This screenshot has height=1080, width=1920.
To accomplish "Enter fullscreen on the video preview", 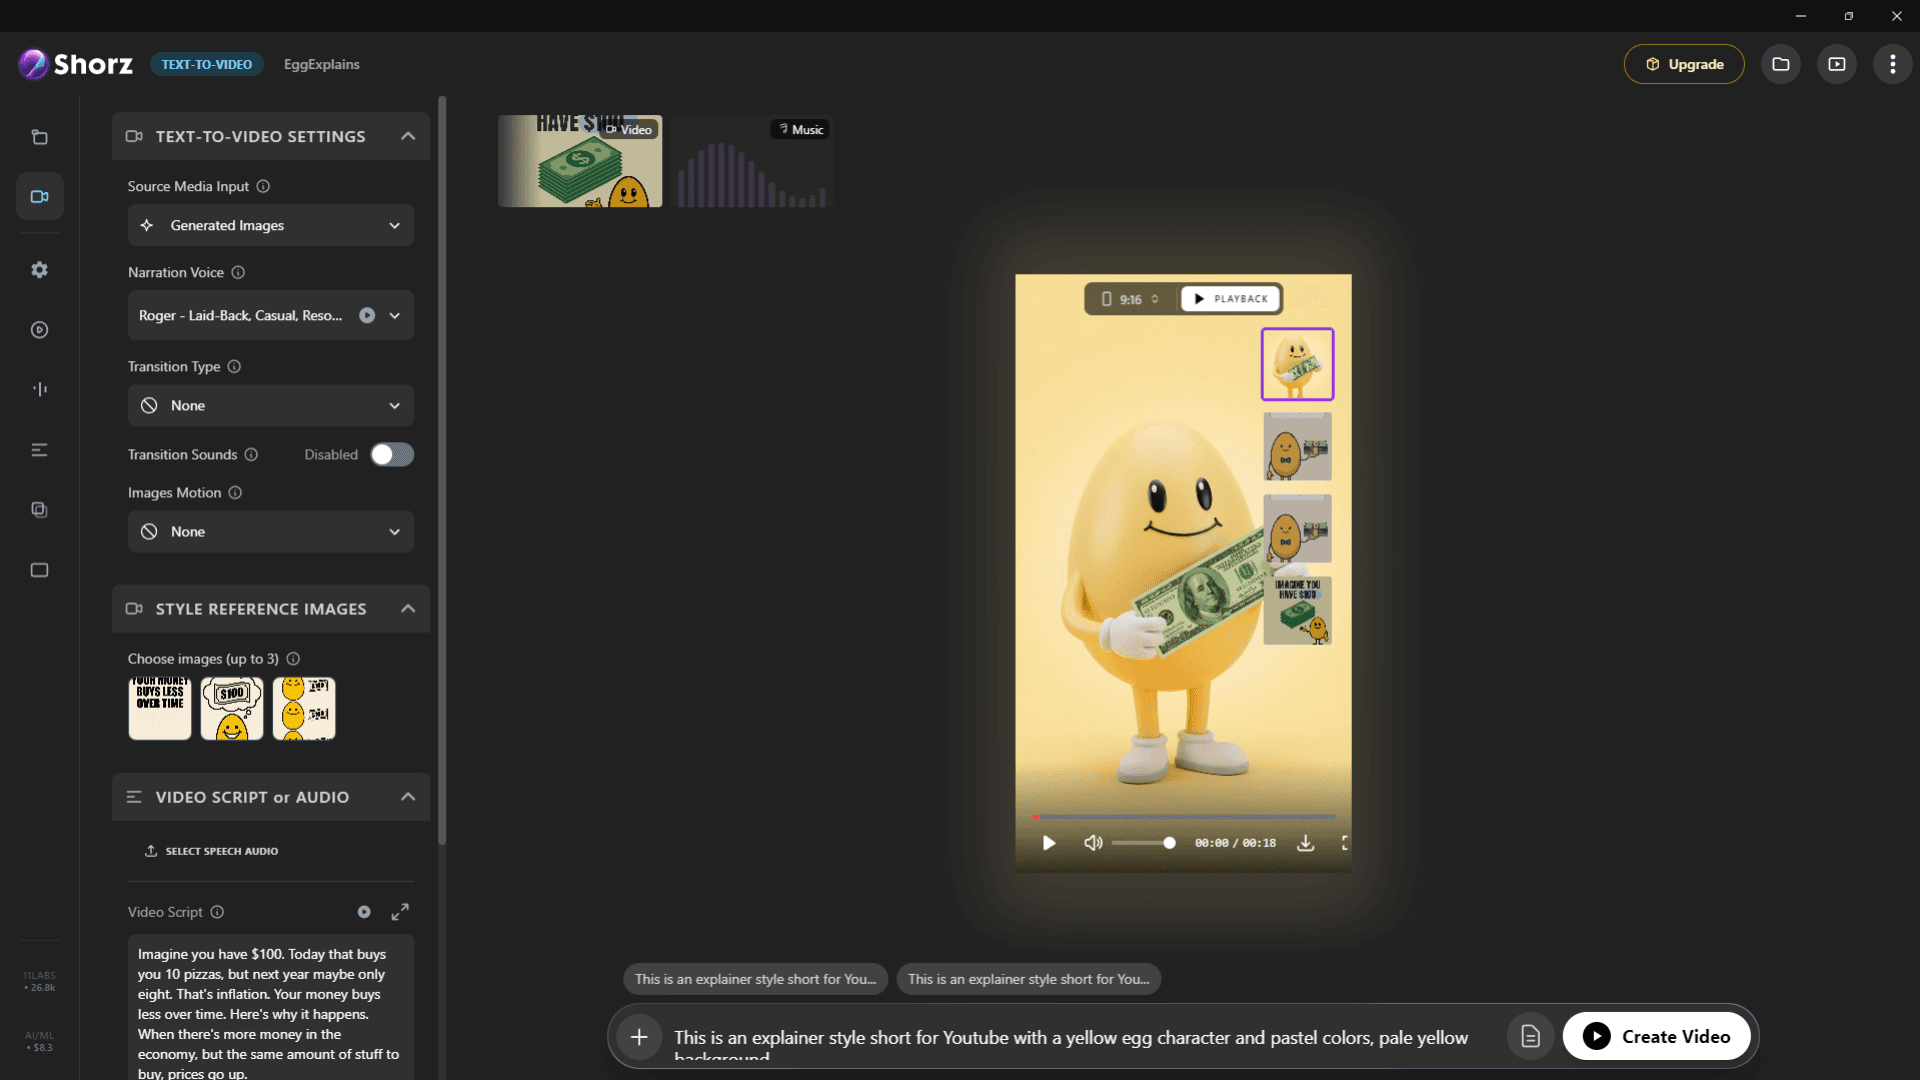I will click(x=1345, y=843).
